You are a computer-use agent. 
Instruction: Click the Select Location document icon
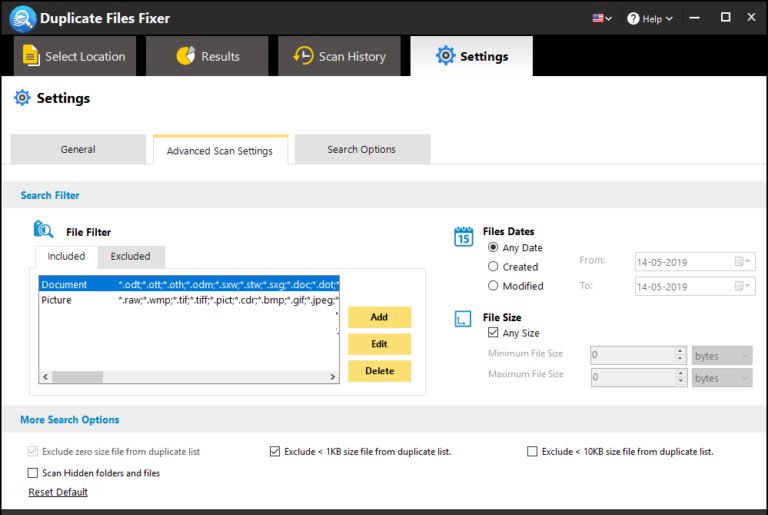coord(31,55)
